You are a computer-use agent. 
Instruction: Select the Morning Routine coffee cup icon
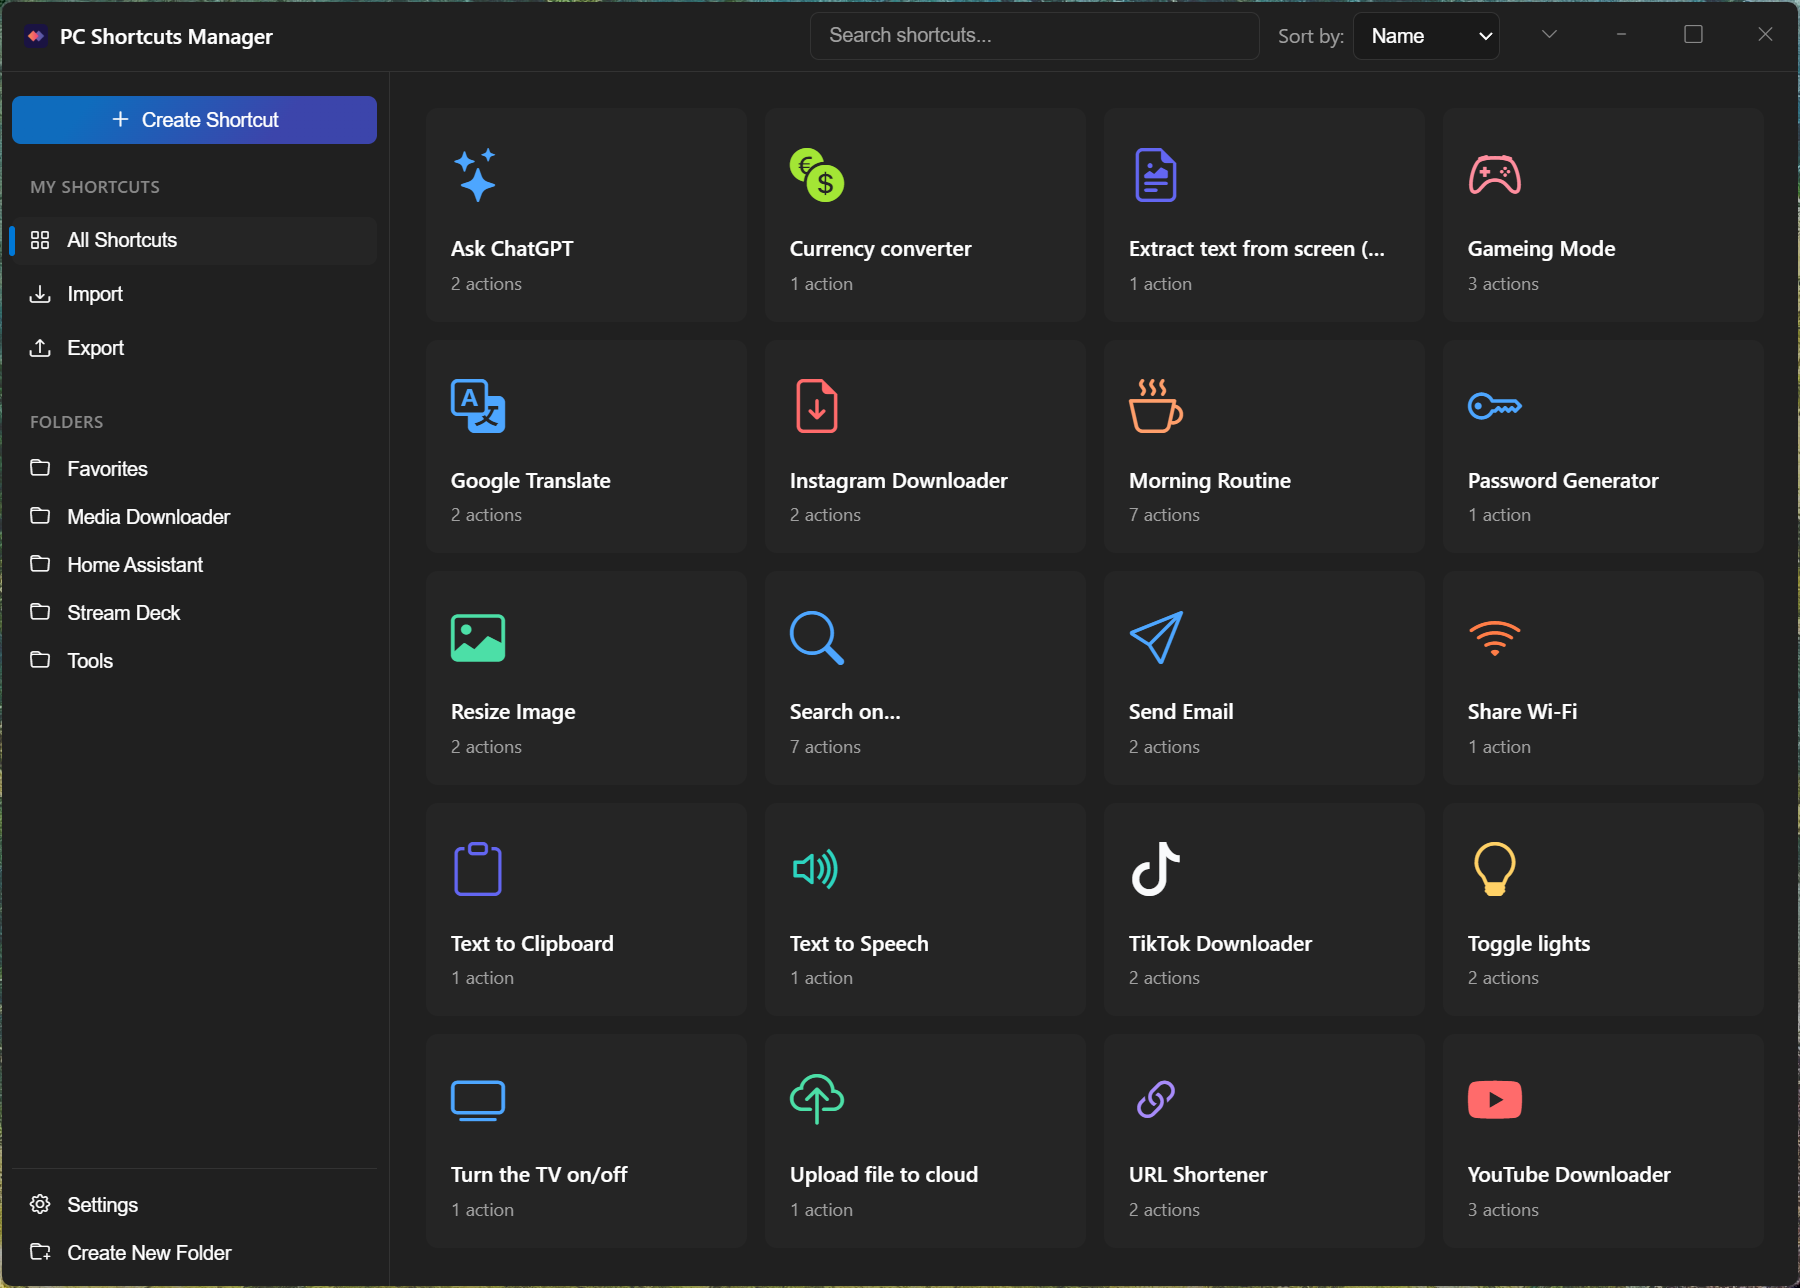[1155, 406]
